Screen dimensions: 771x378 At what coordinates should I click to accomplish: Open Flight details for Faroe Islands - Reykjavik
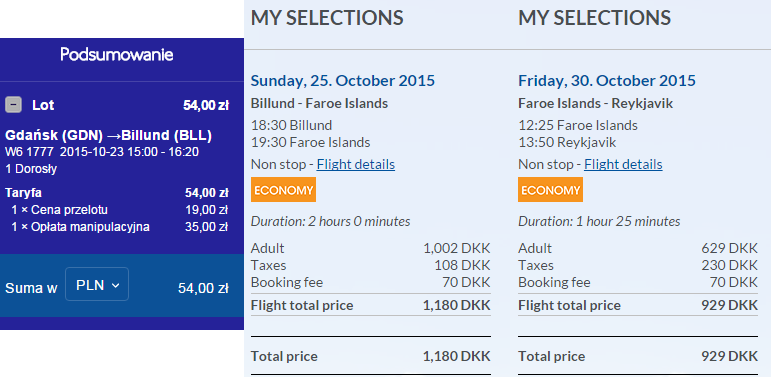pos(623,164)
